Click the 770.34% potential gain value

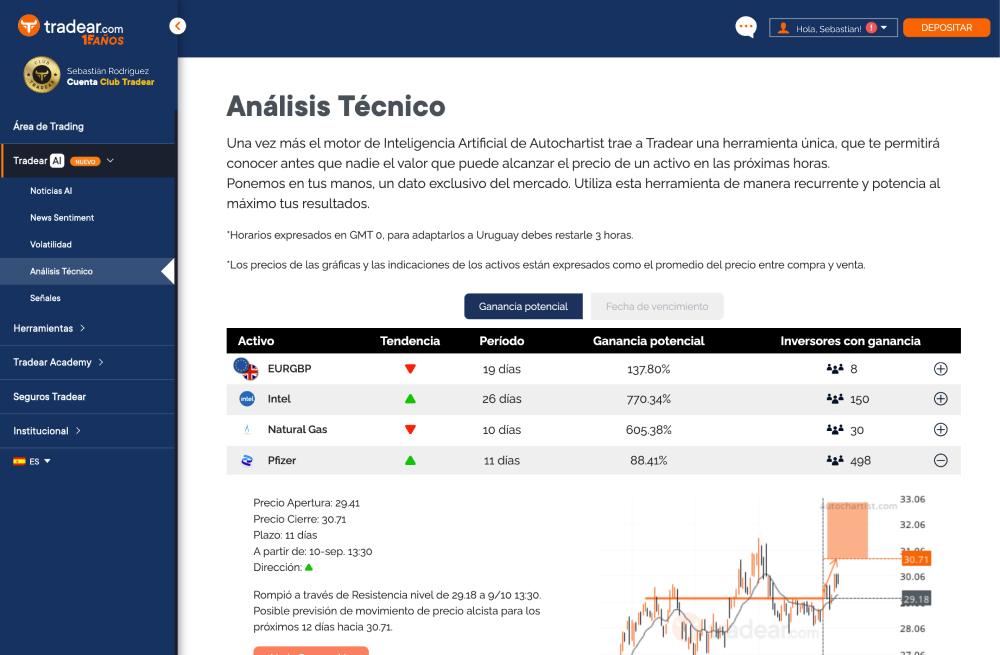[649, 399]
